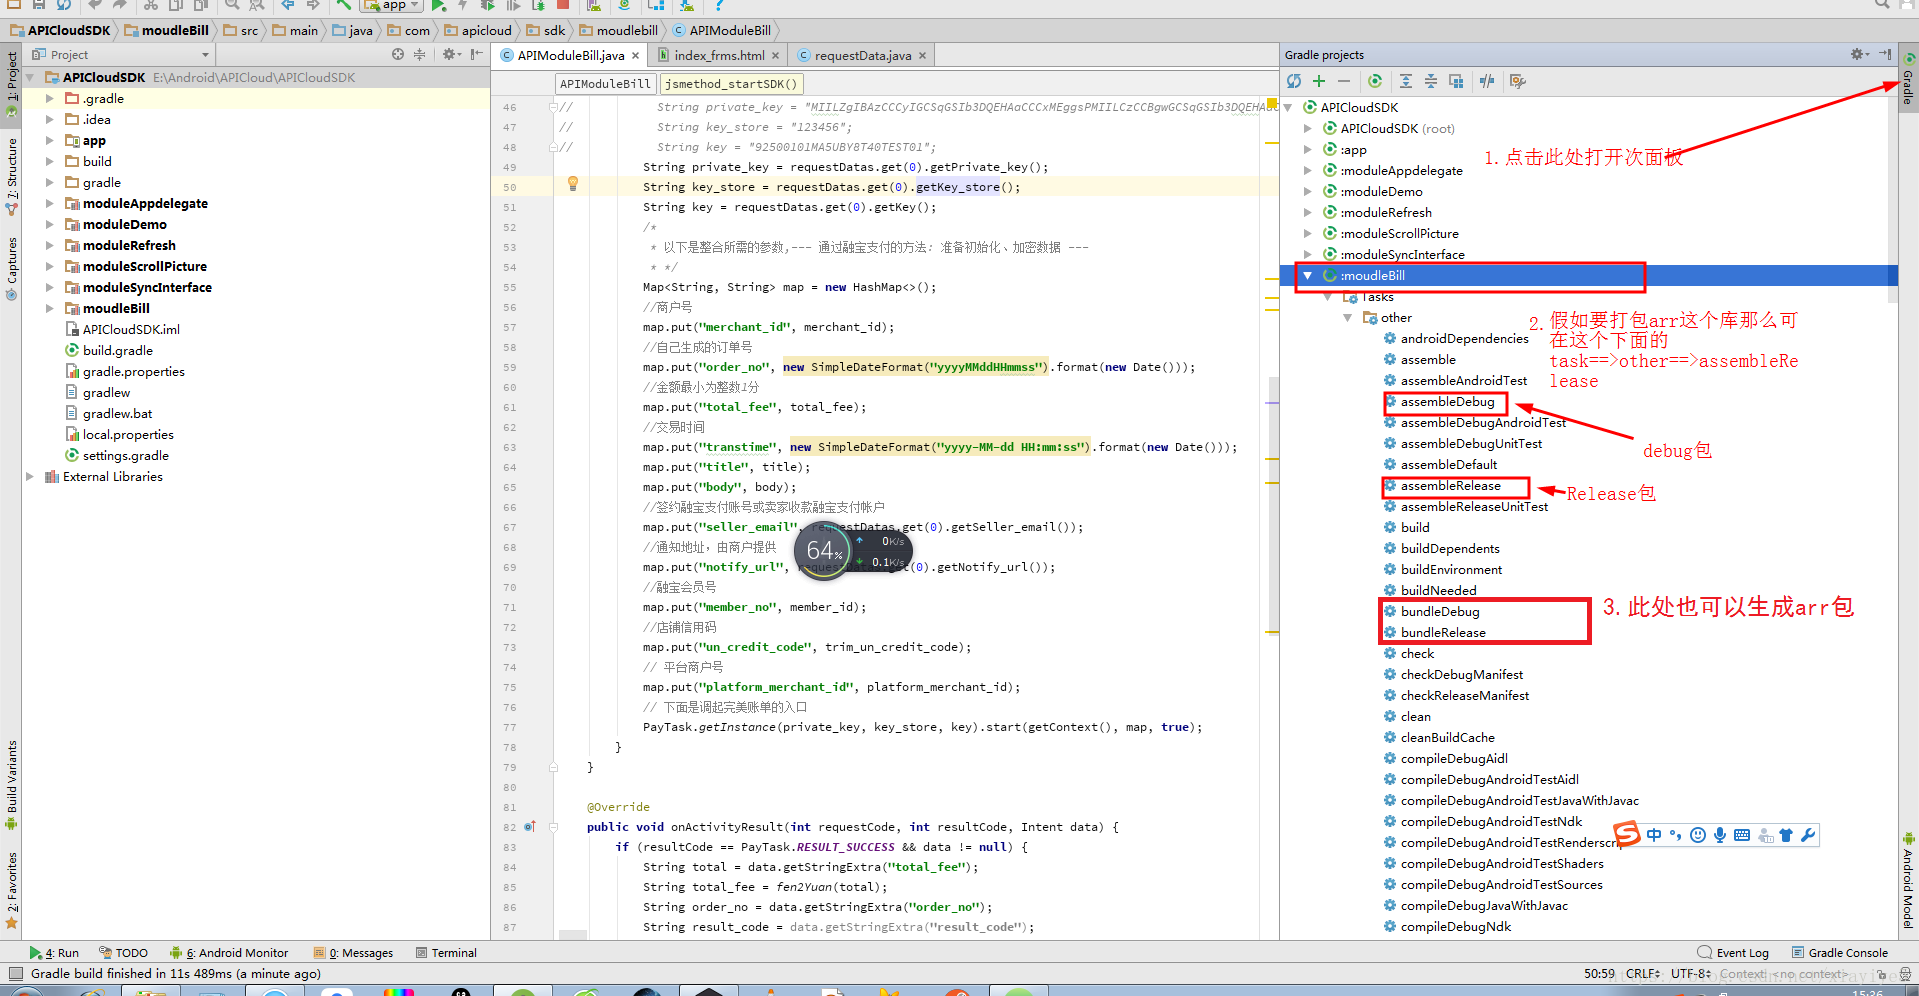Open Gradle settings wrench icon
Viewport: 1919px width, 996px height.
point(1518,81)
